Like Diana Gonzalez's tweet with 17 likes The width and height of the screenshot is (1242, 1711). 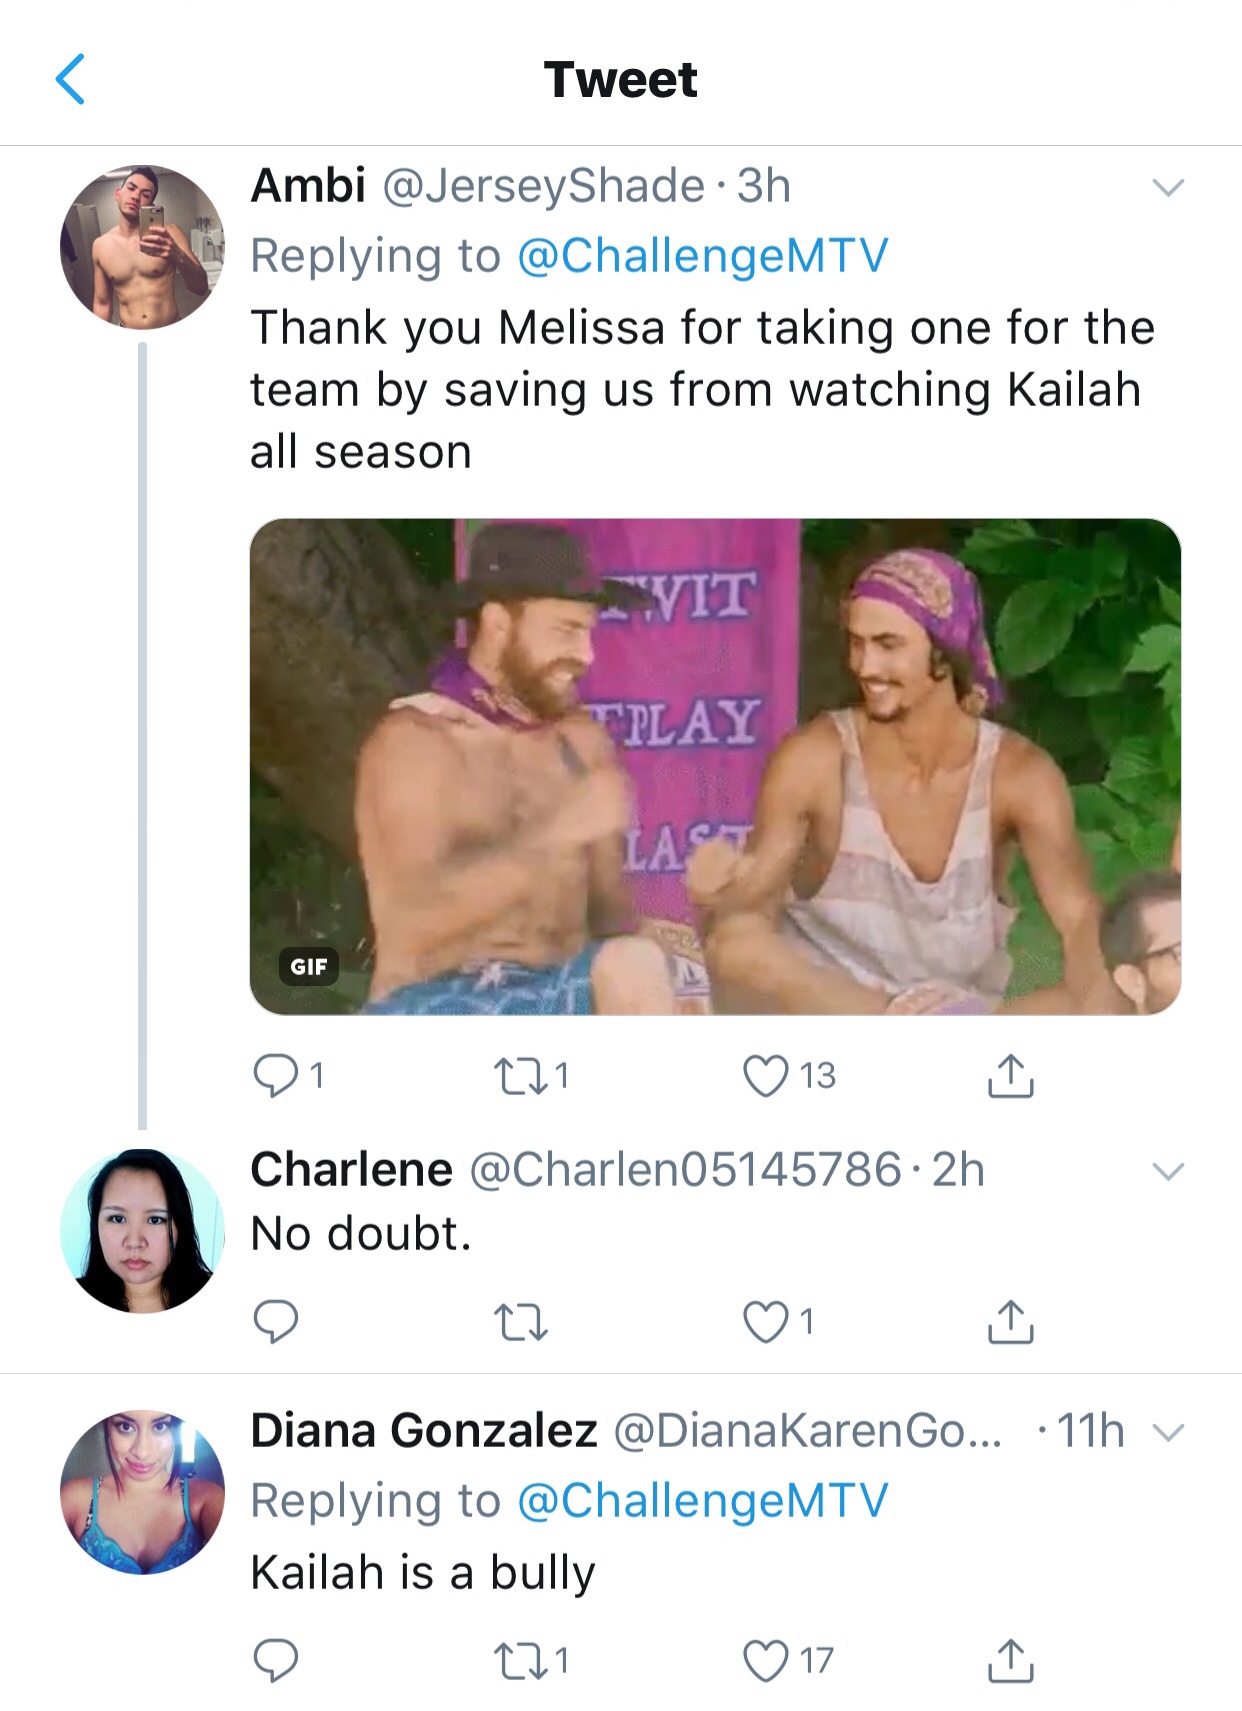(x=766, y=1661)
